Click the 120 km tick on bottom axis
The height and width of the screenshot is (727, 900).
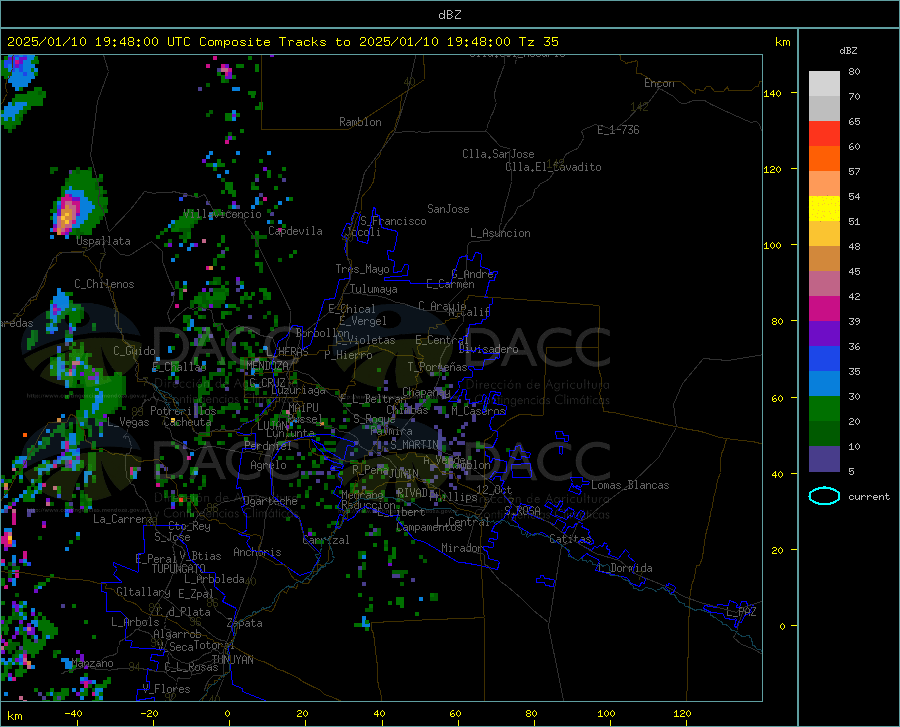tap(682, 713)
